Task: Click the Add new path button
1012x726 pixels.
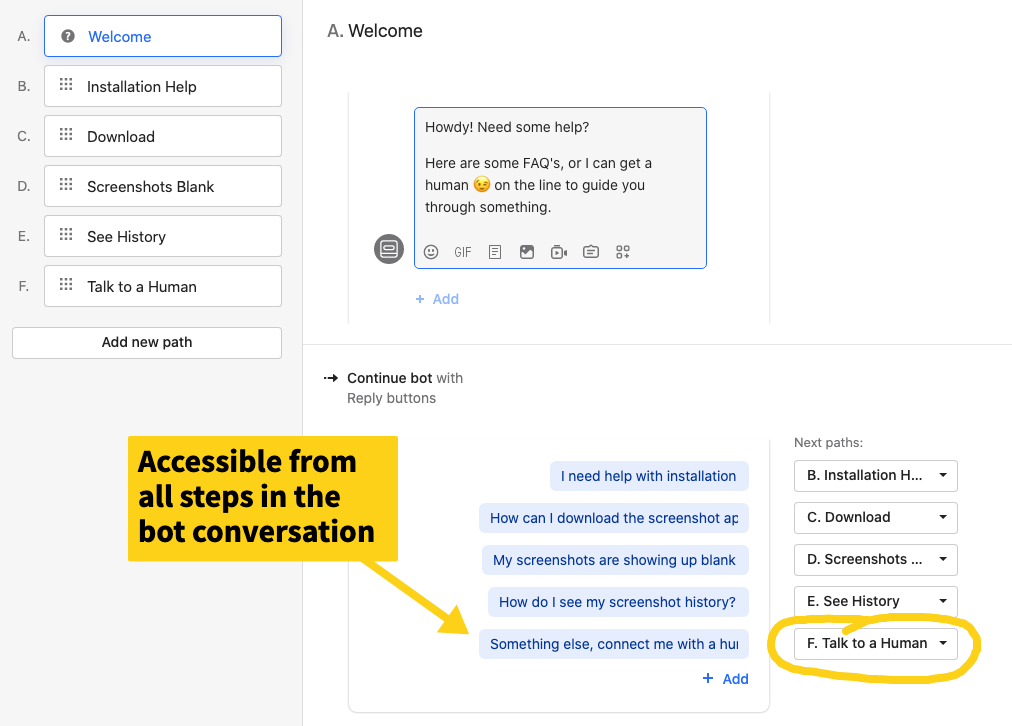Action: click(x=147, y=343)
